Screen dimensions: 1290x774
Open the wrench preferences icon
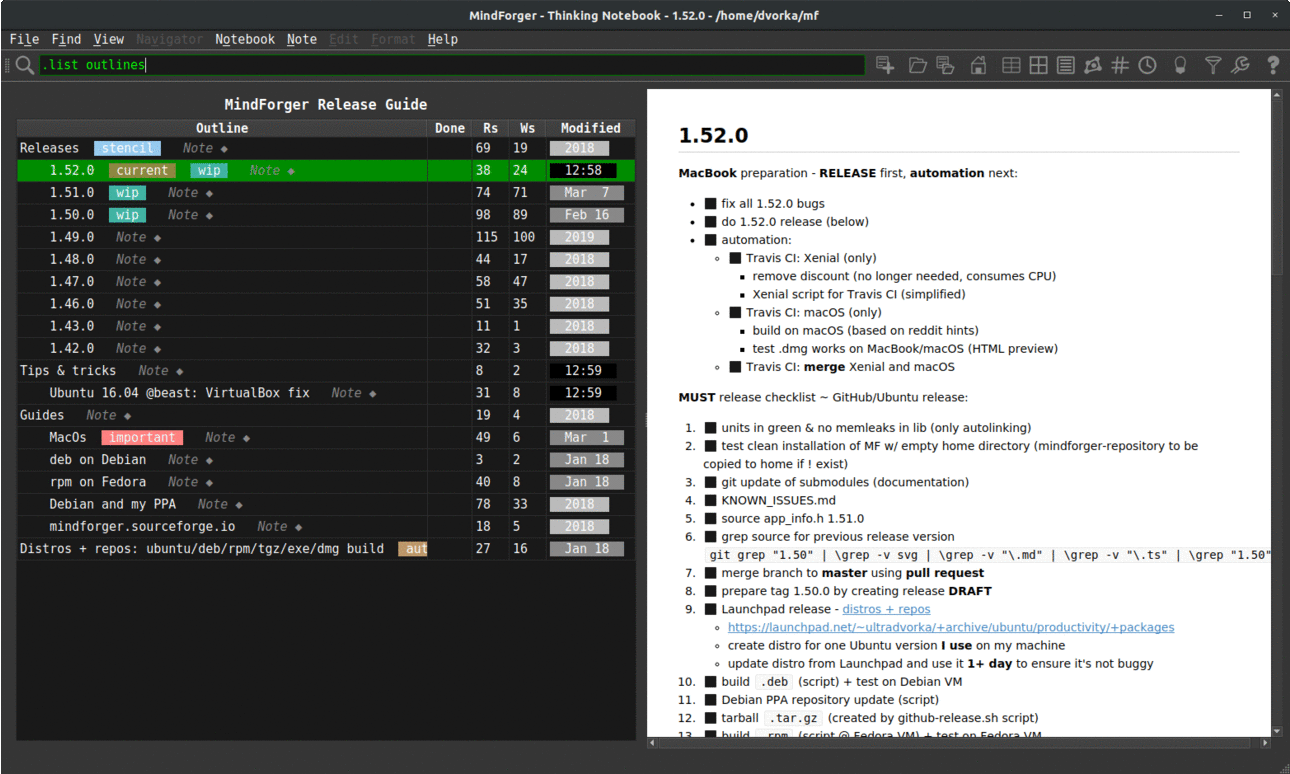pos(1240,65)
